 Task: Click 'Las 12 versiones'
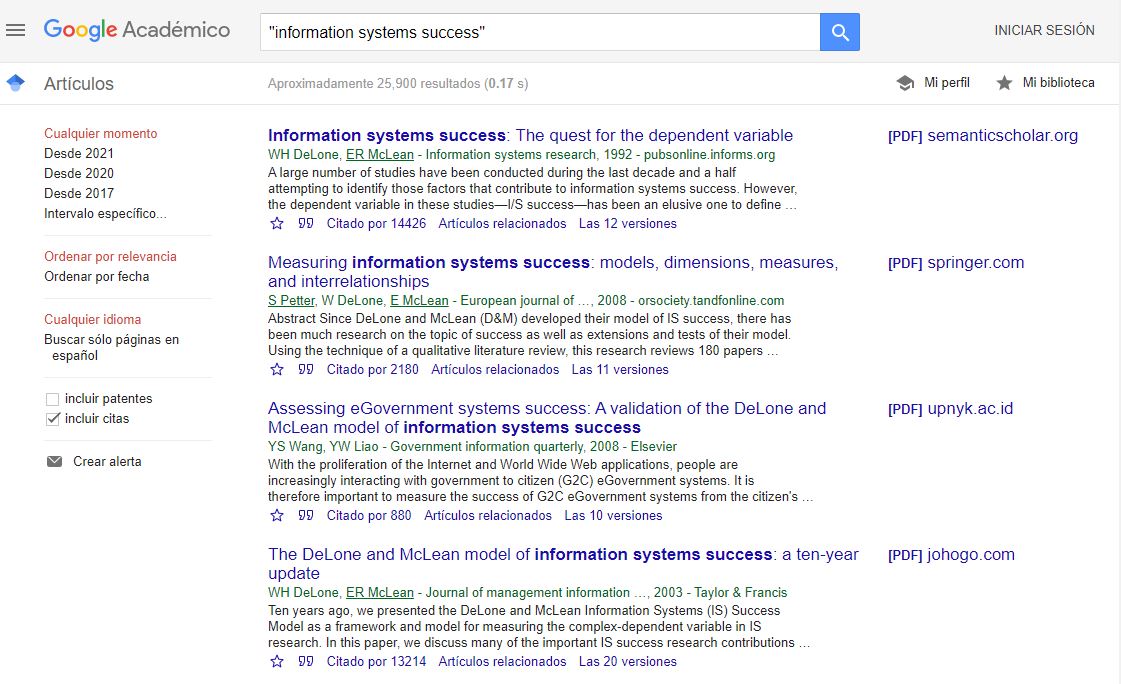pyautogui.click(x=628, y=224)
